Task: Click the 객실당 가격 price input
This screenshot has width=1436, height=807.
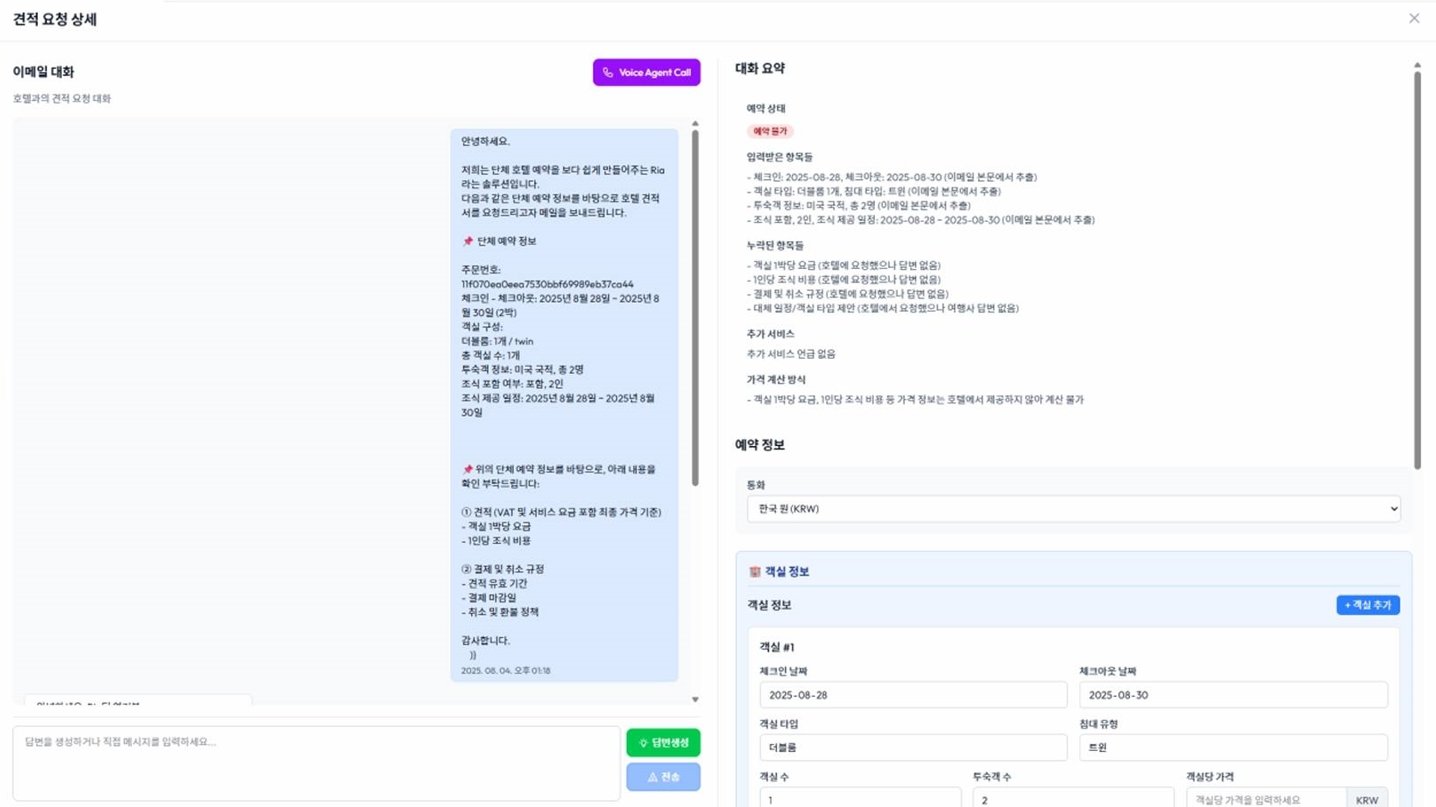Action: coord(1266,799)
